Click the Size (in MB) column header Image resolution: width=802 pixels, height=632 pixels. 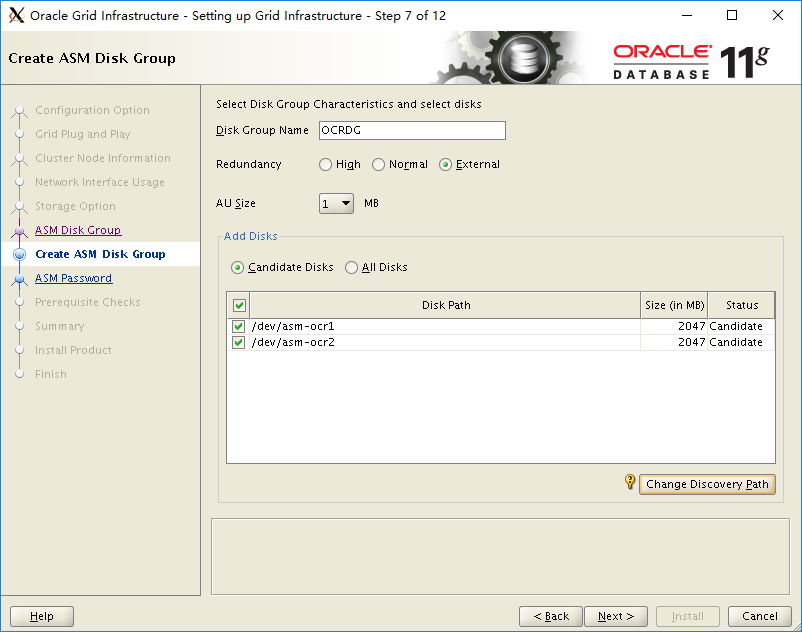pos(674,305)
